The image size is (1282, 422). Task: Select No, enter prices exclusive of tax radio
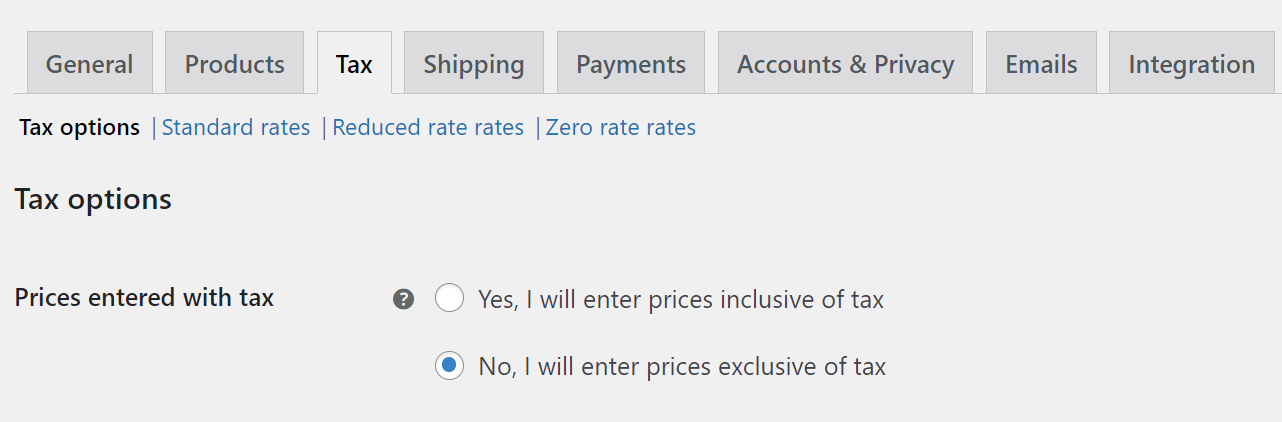pyautogui.click(x=449, y=366)
